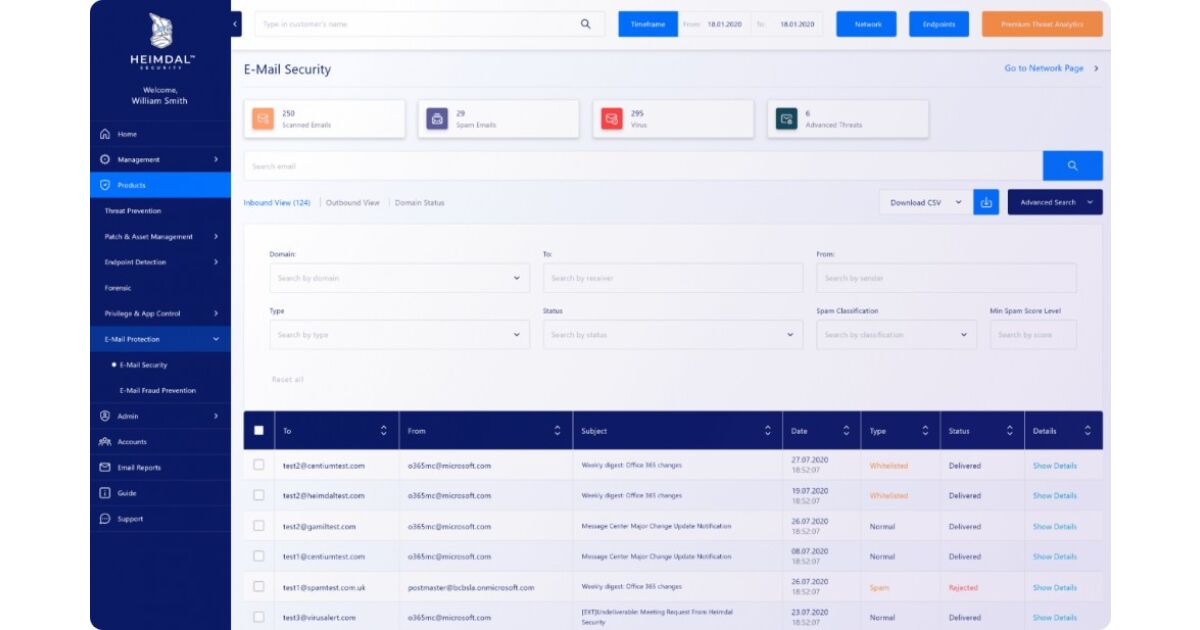The image size is (1200, 630).
Task: Toggle the select-all checkbox in table header
Action: point(259,431)
